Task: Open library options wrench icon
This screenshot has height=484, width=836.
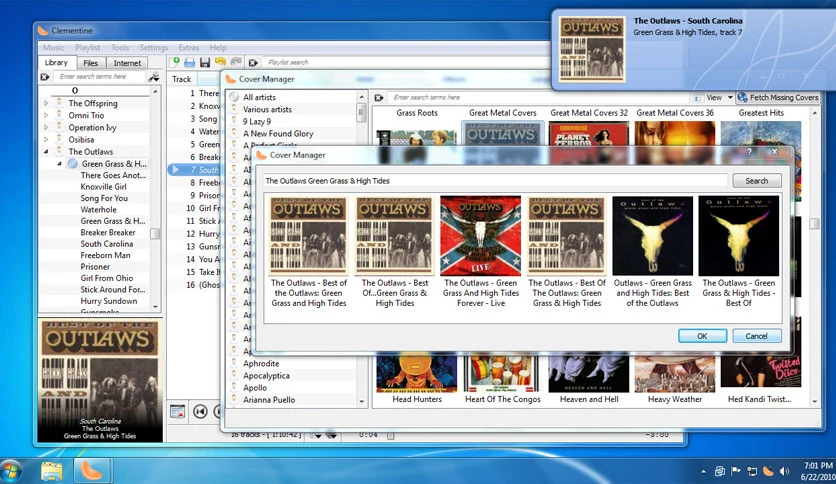Action: click(154, 77)
